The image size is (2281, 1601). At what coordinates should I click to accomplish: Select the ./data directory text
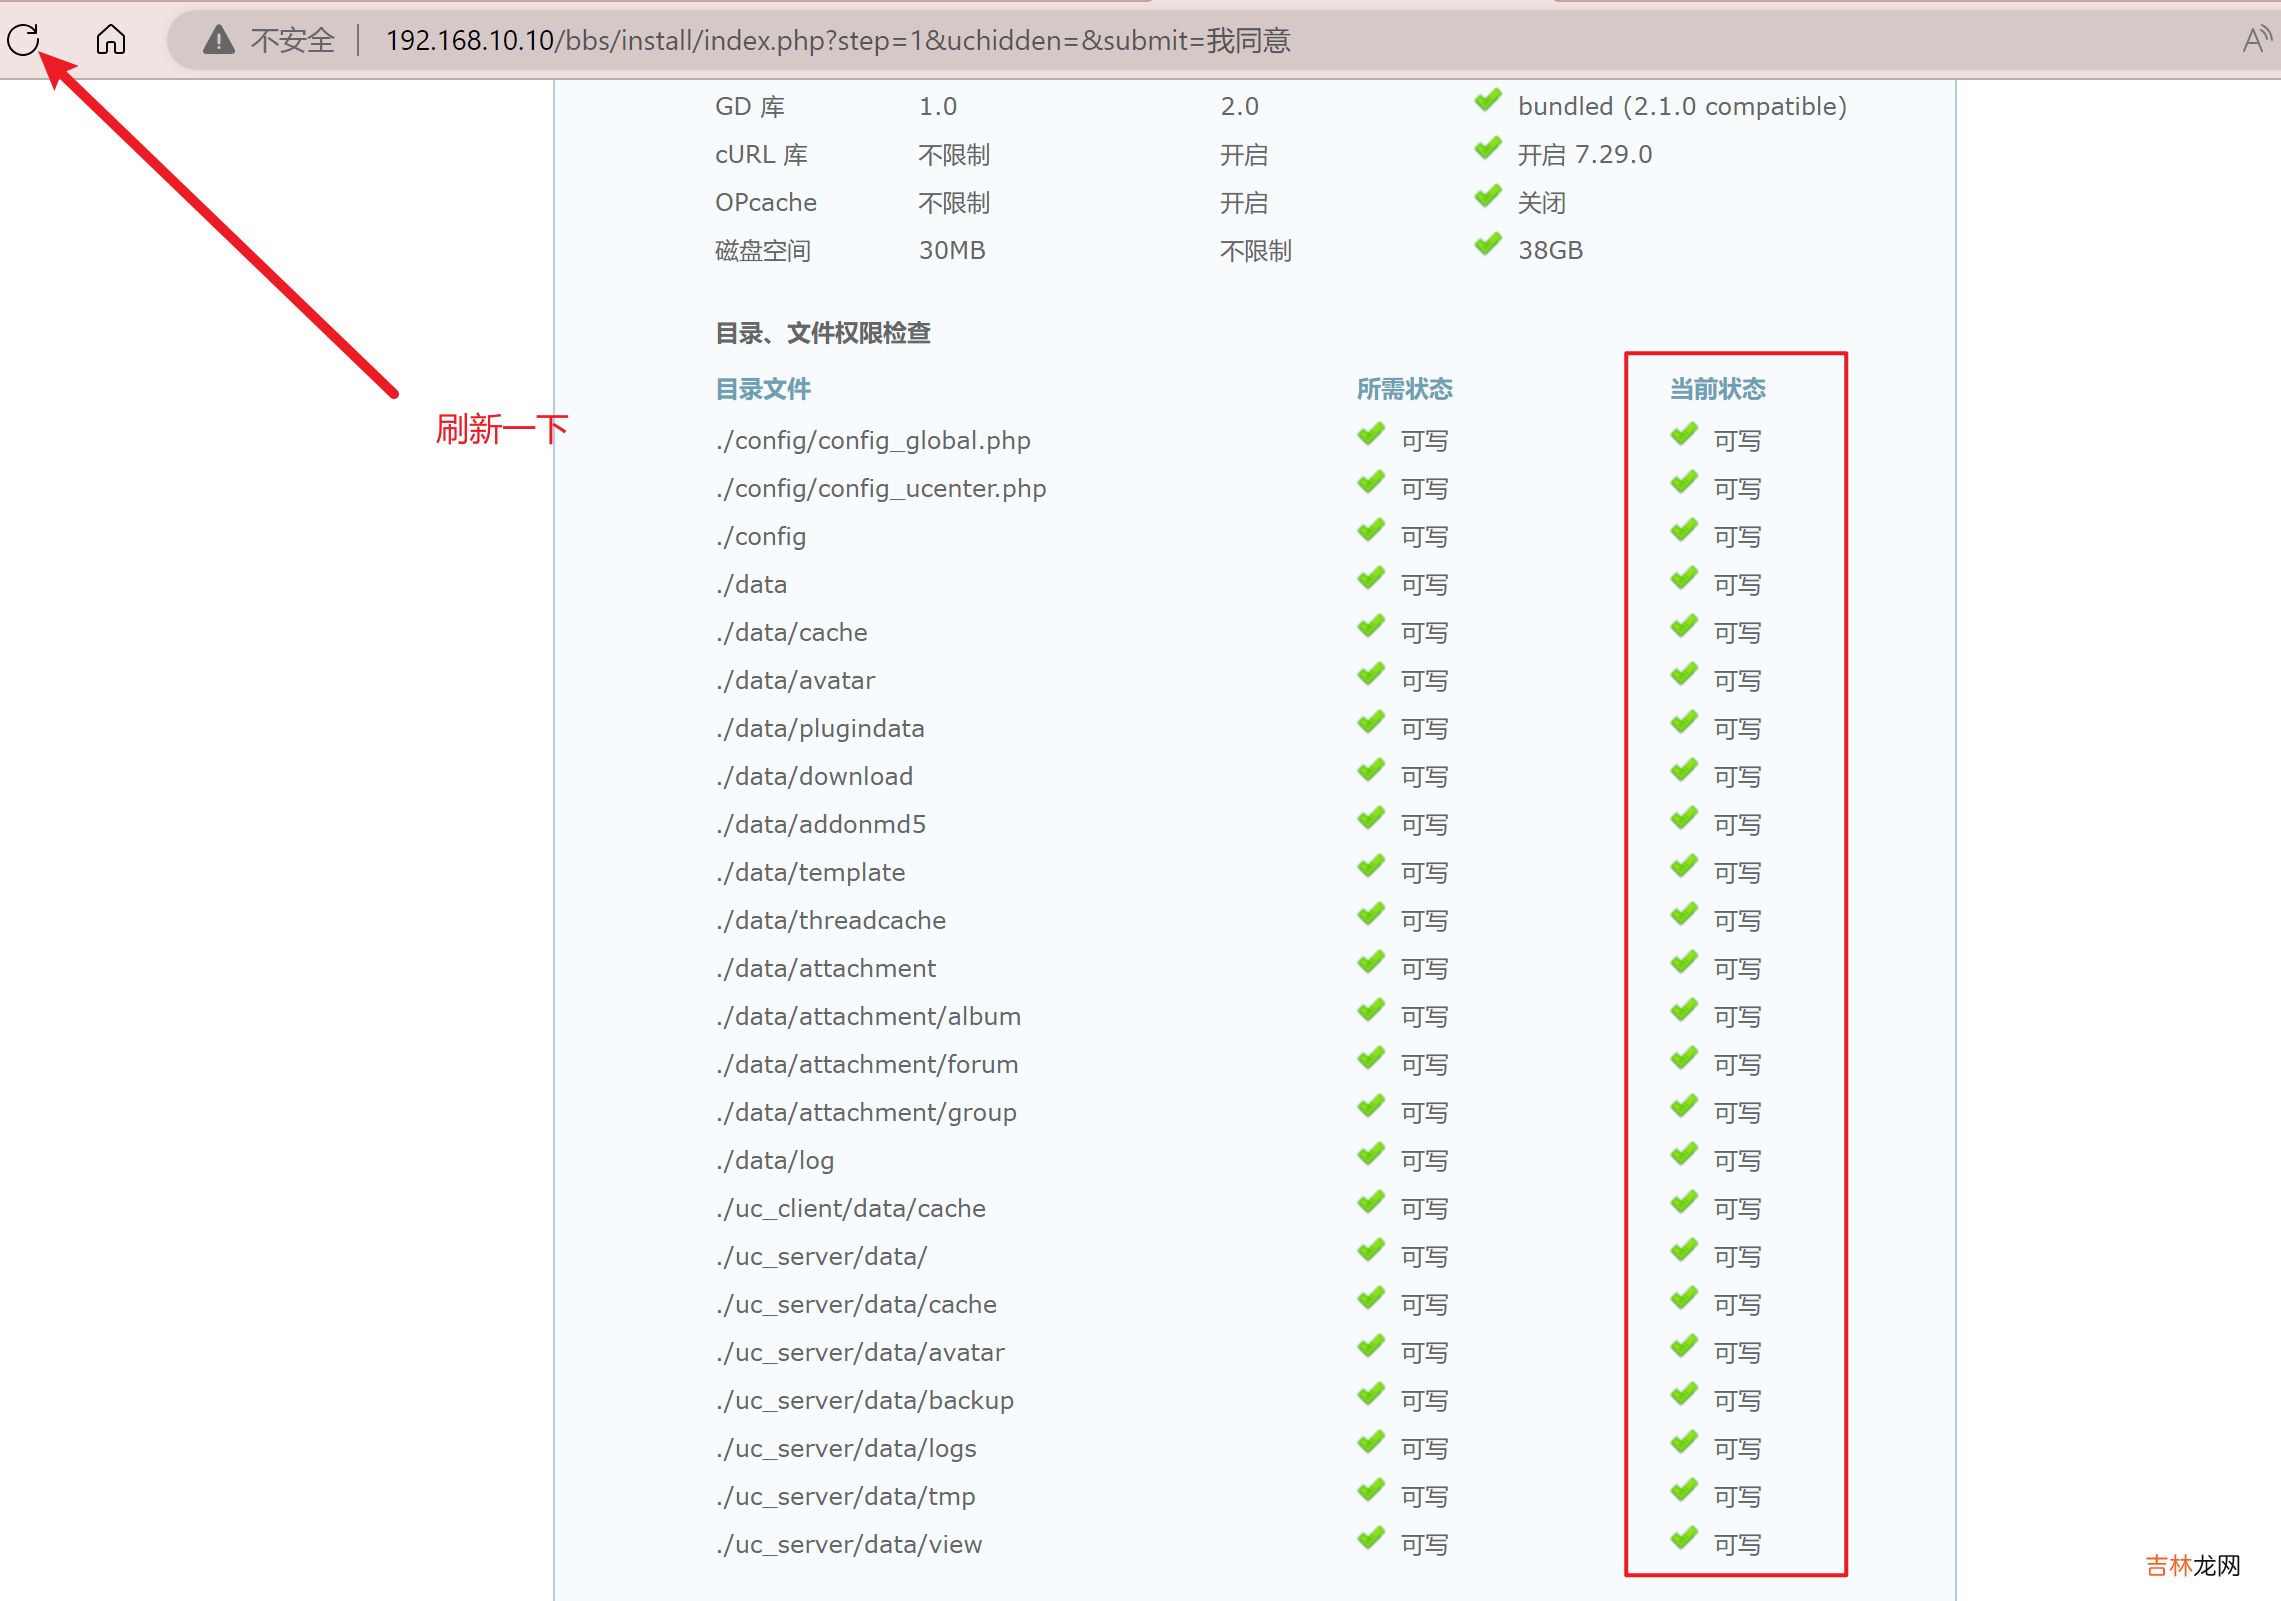point(751,585)
